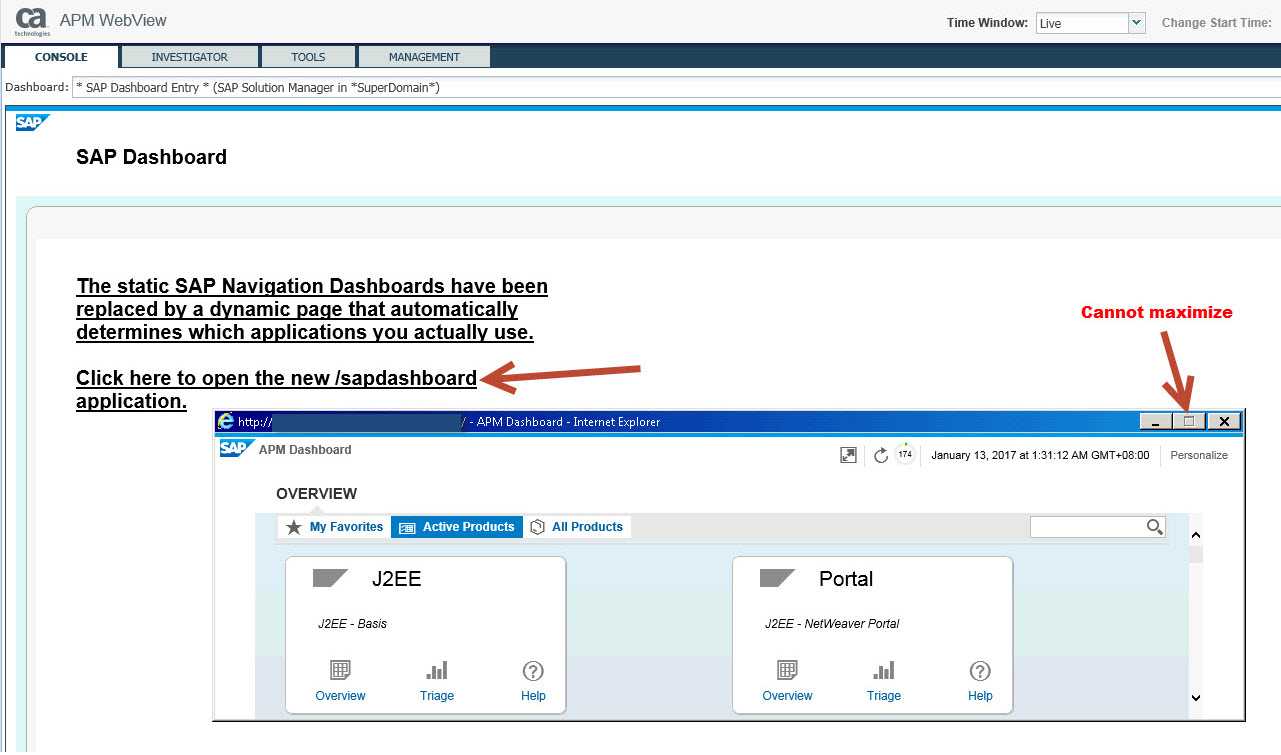Click the SAP Dashboard heading
Screen dimensions: 1281x755
click(151, 157)
